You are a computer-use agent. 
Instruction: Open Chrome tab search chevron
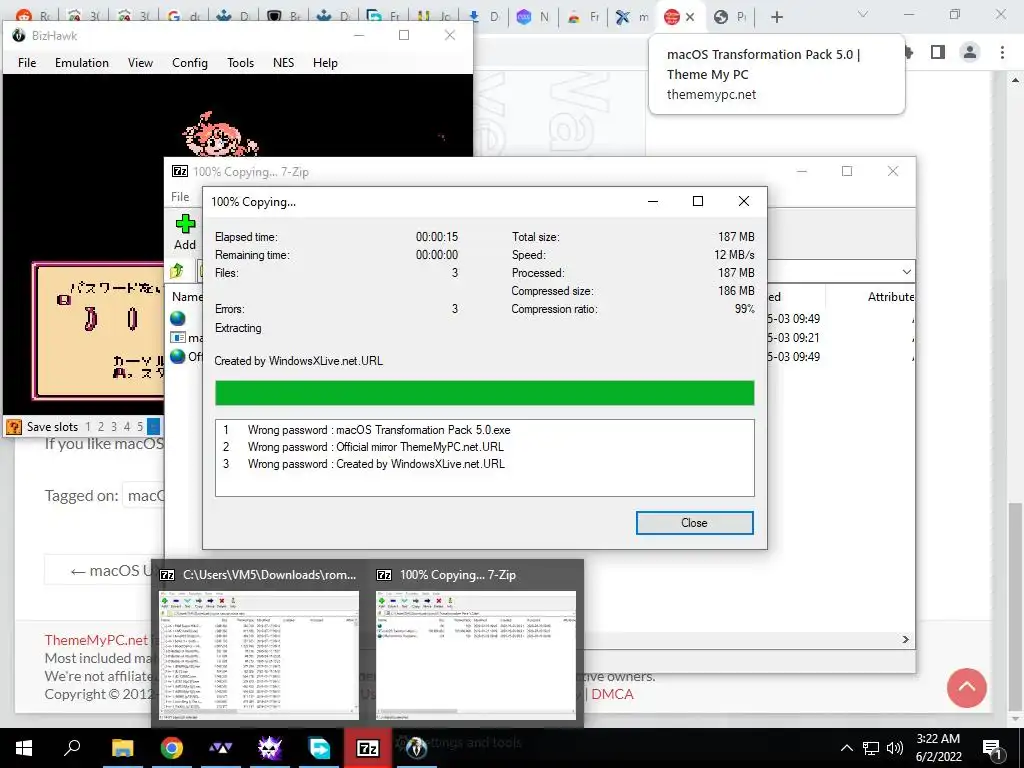863,14
